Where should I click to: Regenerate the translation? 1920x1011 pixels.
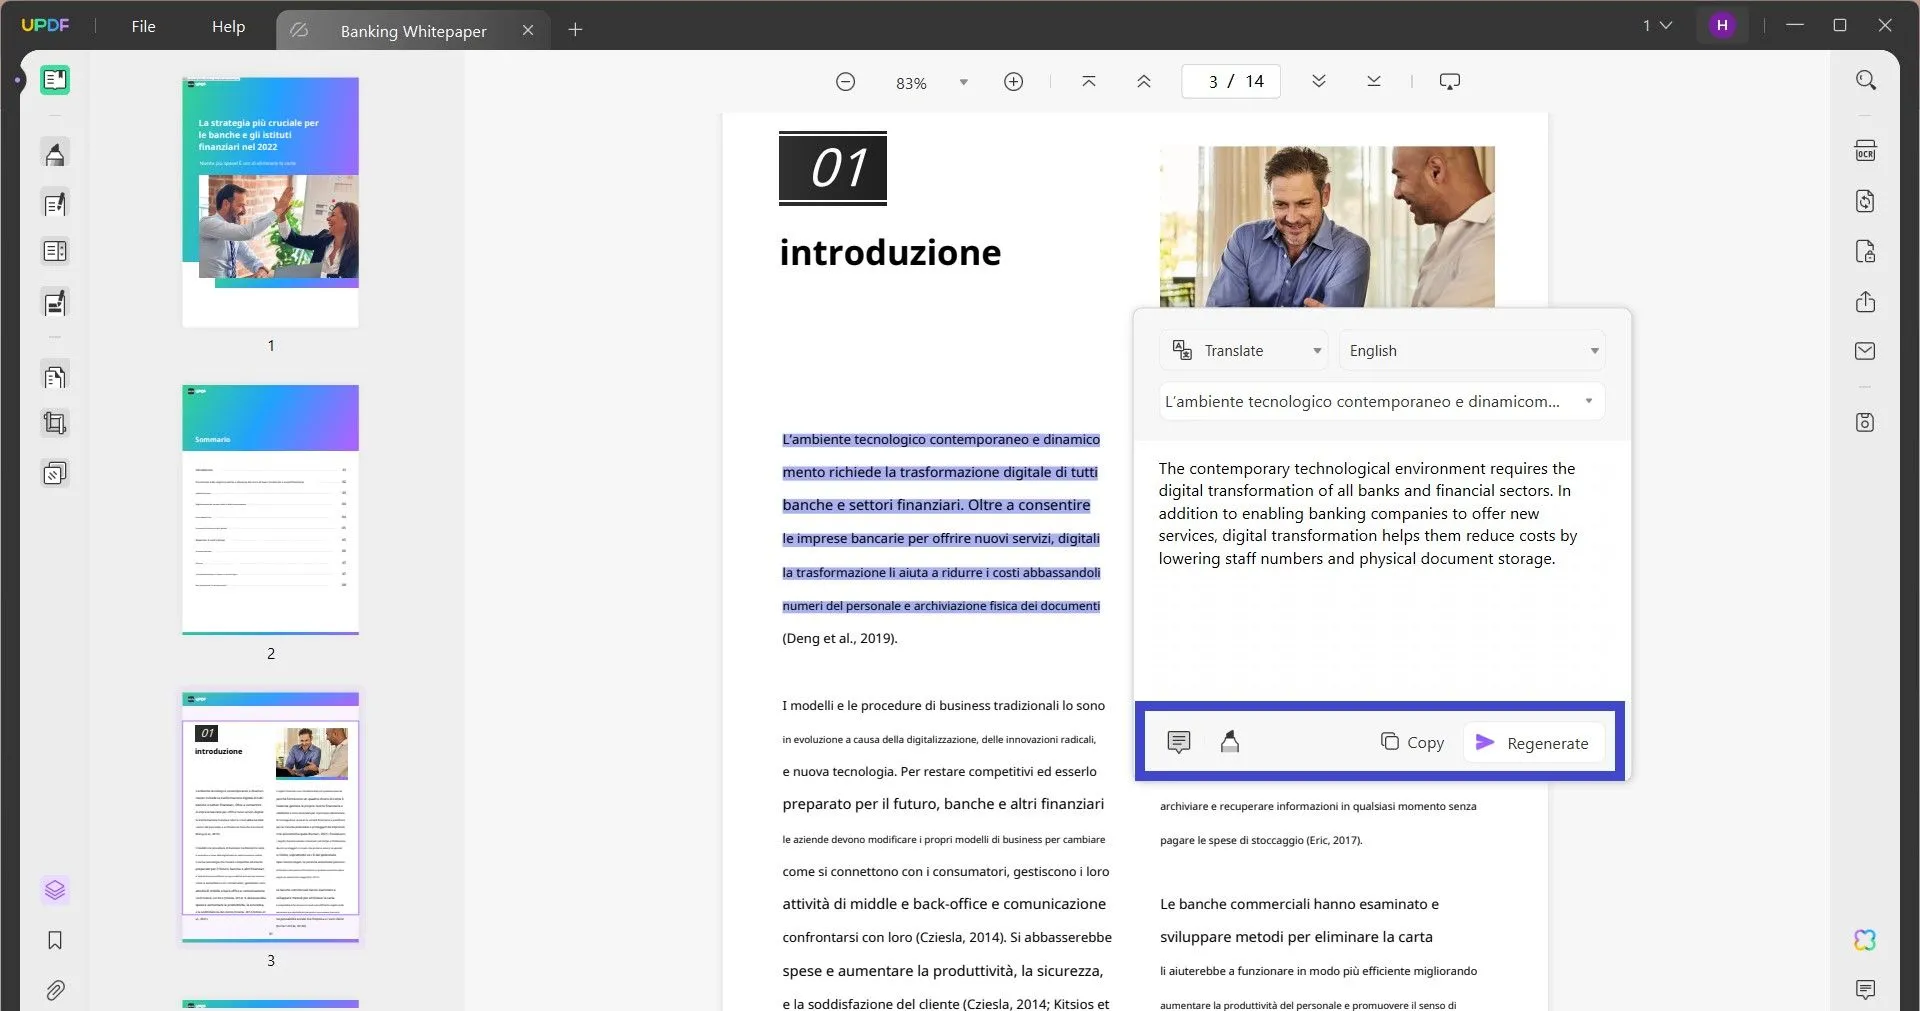point(1535,743)
